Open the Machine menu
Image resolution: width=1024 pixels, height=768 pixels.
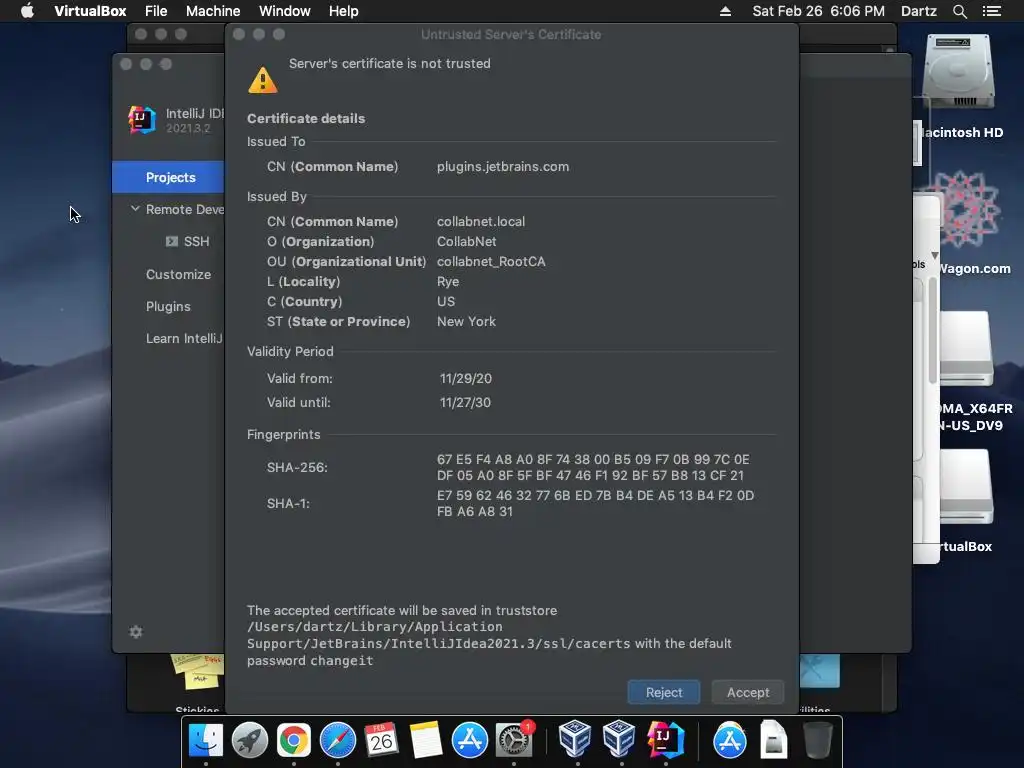coord(213,11)
